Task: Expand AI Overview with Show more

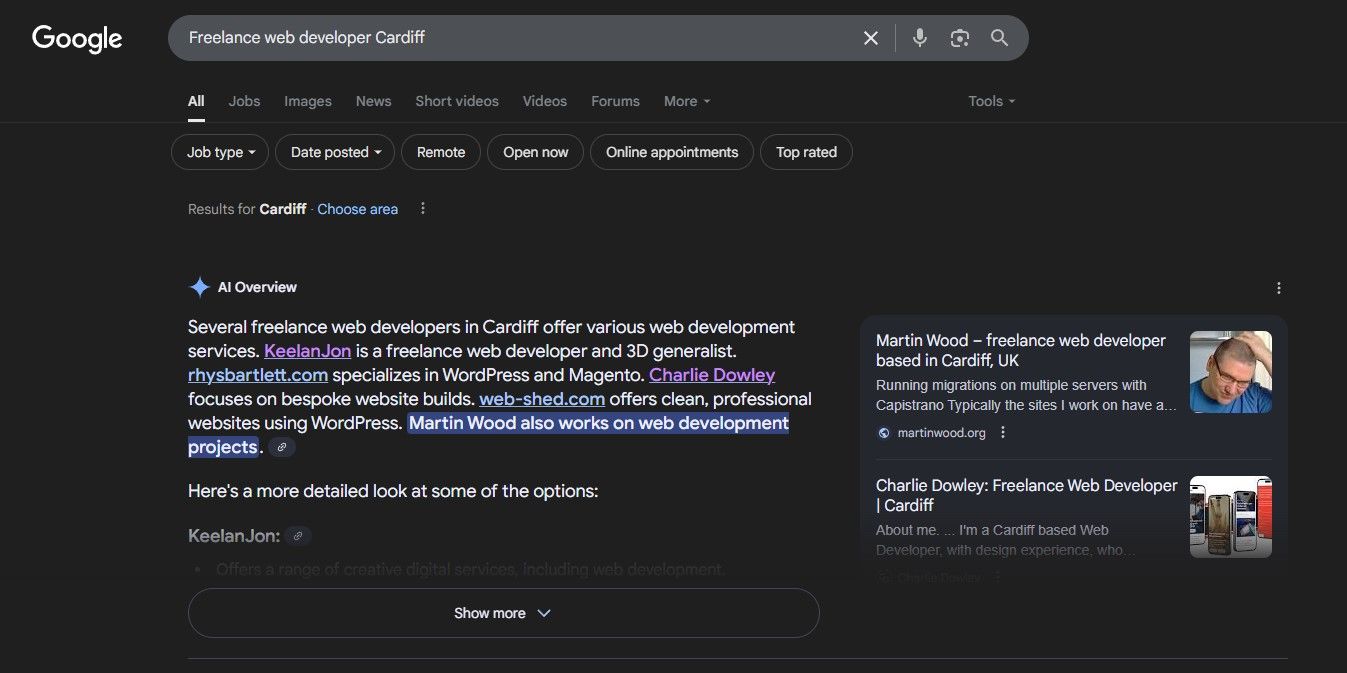Action: pyautogui.click(x=503, y=613)
